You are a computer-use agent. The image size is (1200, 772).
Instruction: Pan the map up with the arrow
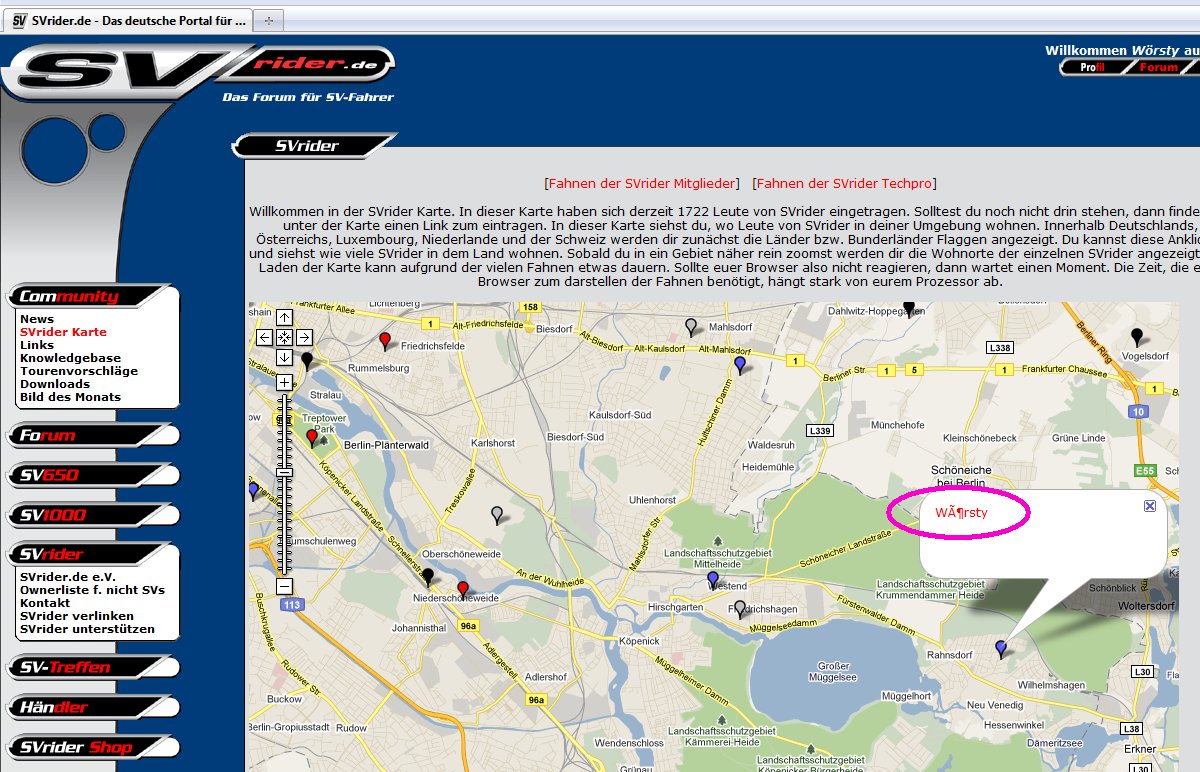pos(284,318)
